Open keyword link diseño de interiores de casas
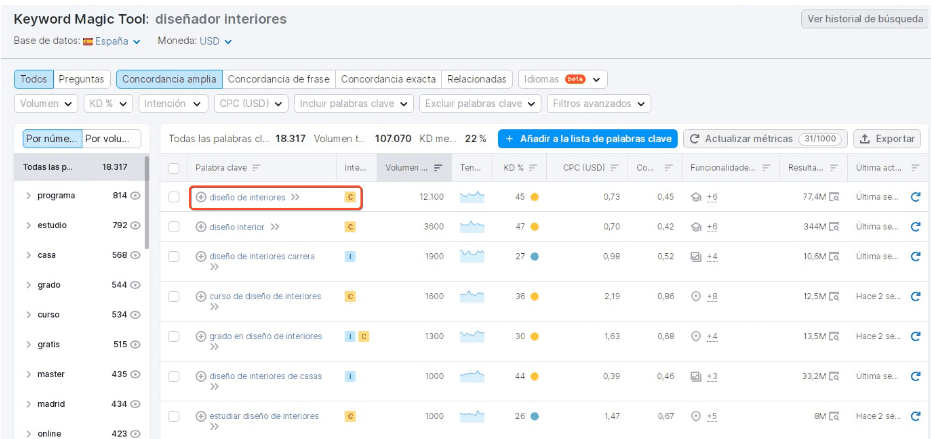 pyautogui.click(x=265, y=376)
